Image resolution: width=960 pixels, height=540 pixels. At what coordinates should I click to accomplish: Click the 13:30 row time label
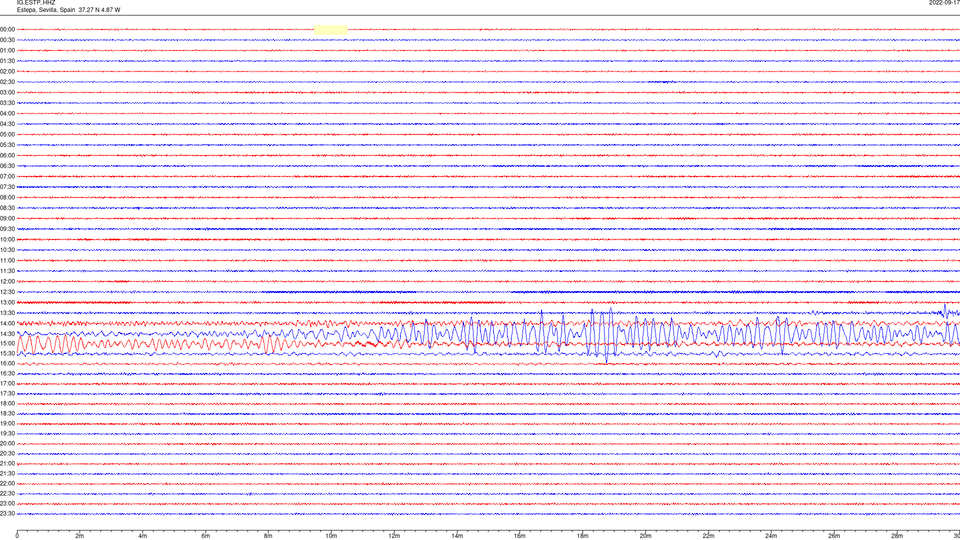click(7, 313)
